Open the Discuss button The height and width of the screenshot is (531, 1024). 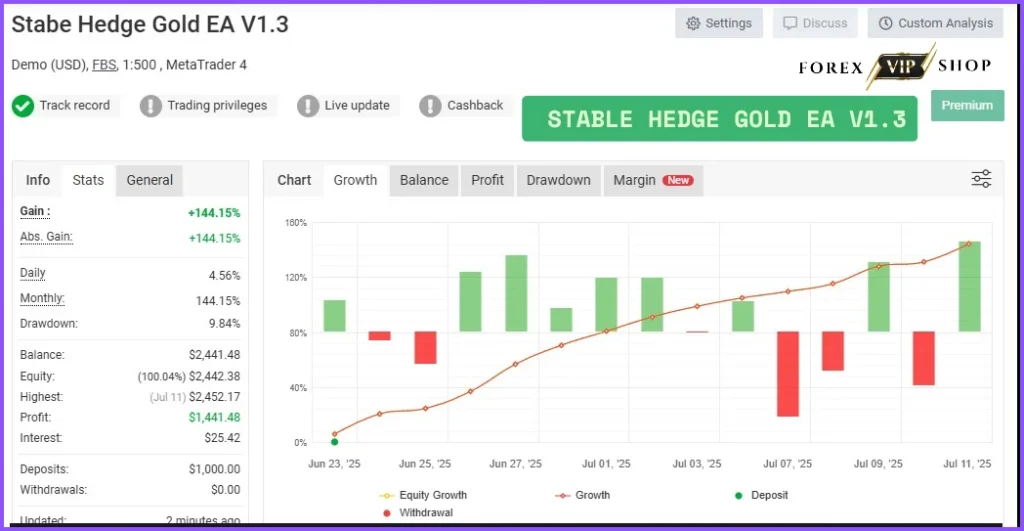pos(815,24)
